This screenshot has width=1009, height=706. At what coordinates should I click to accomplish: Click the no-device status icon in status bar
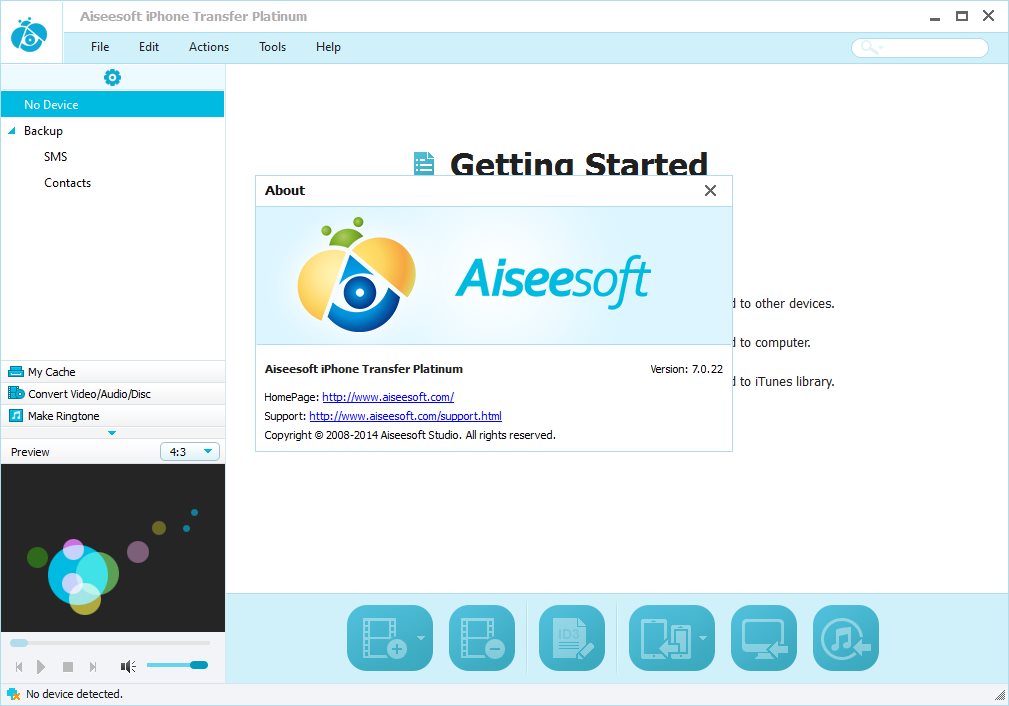(x=14, y=694)
